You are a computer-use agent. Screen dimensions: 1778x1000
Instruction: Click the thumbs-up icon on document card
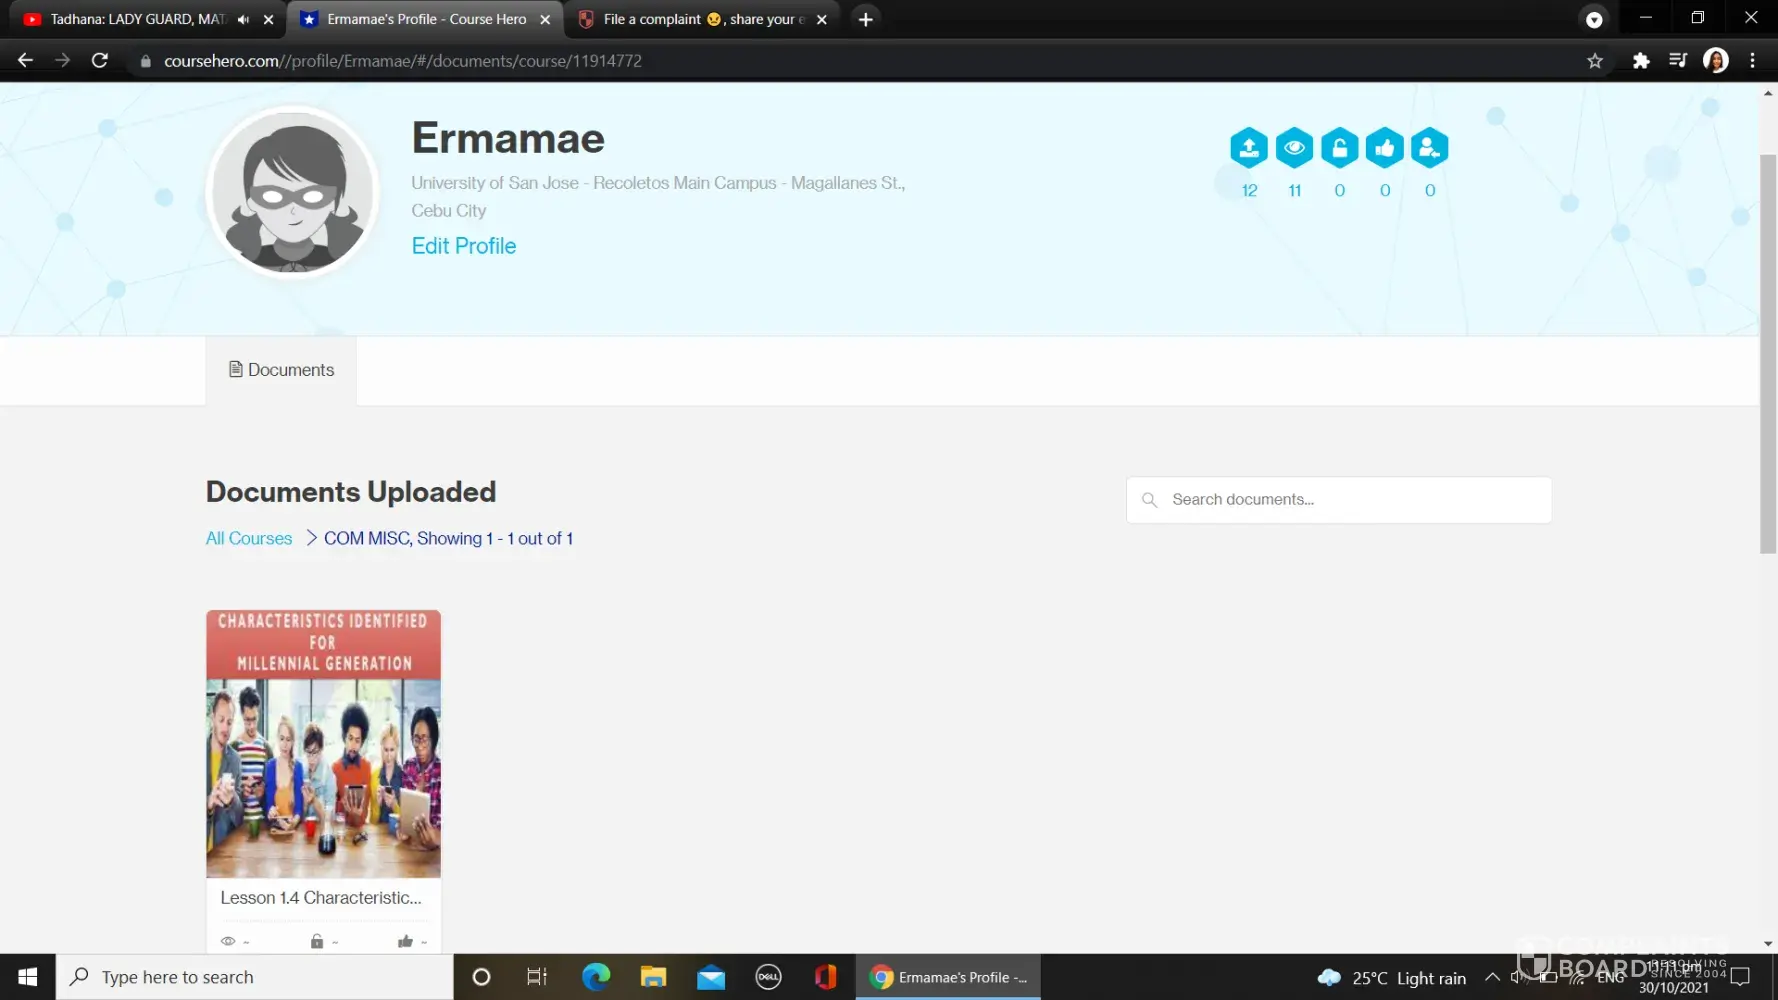[x=405, y=941]
